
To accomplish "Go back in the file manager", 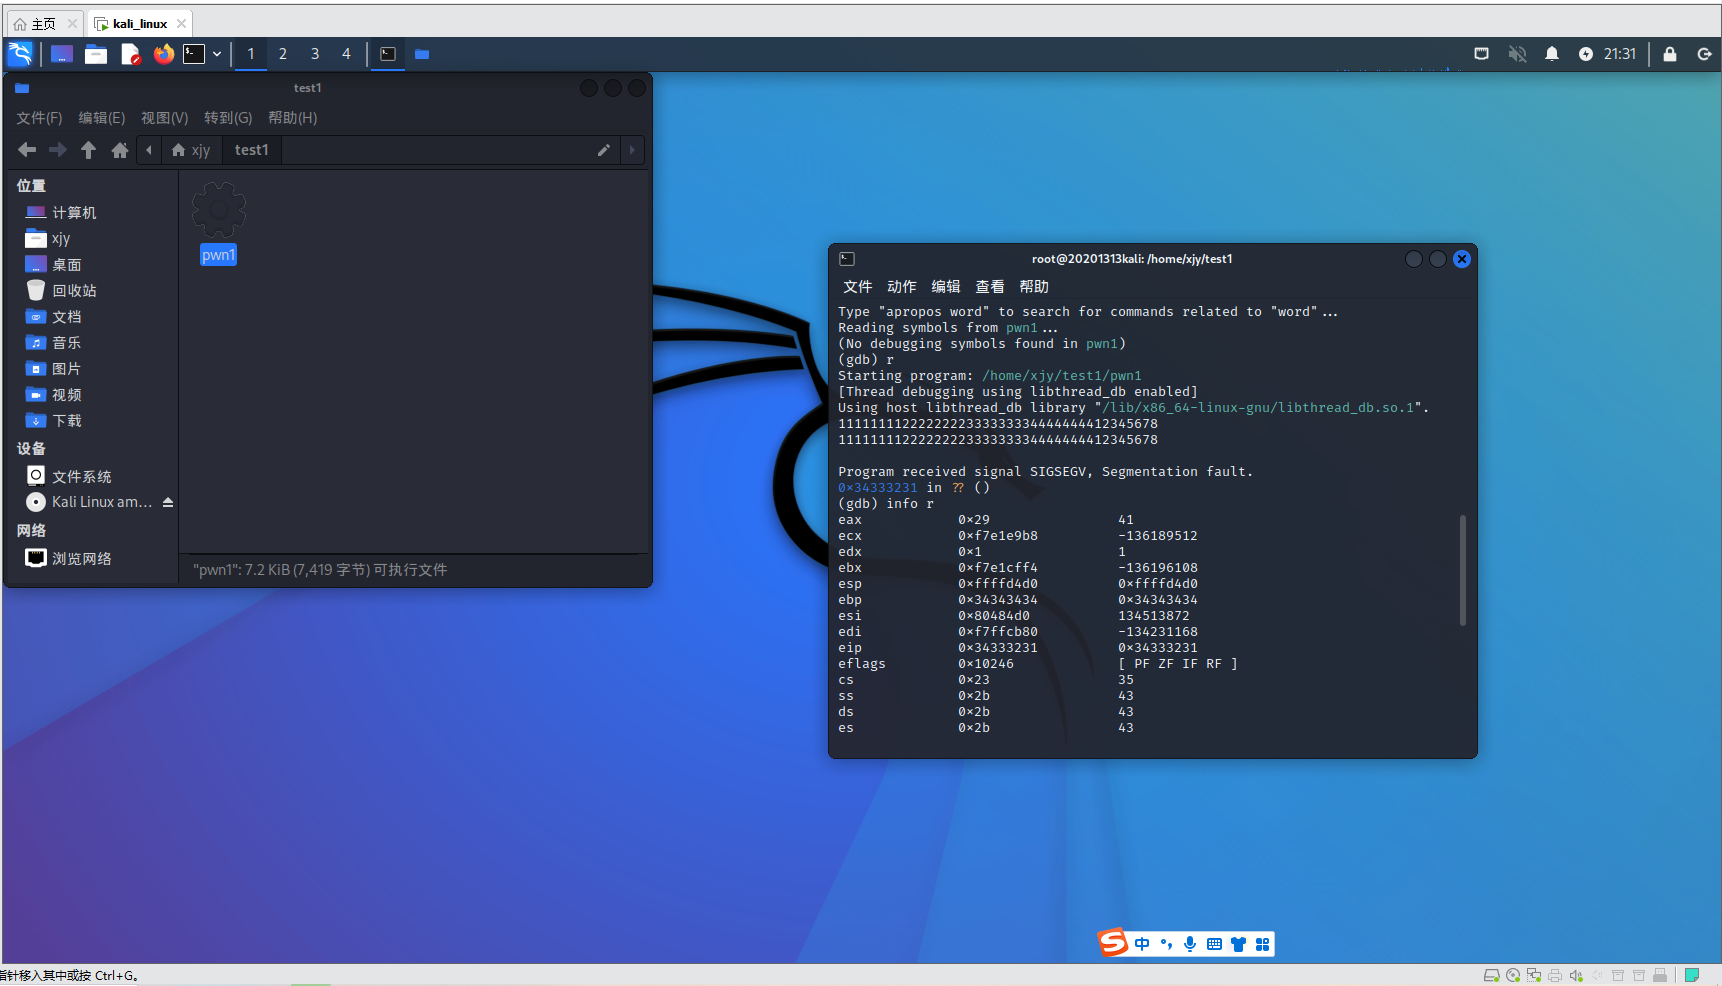I will pyautogui.click(x=27, y=150).
